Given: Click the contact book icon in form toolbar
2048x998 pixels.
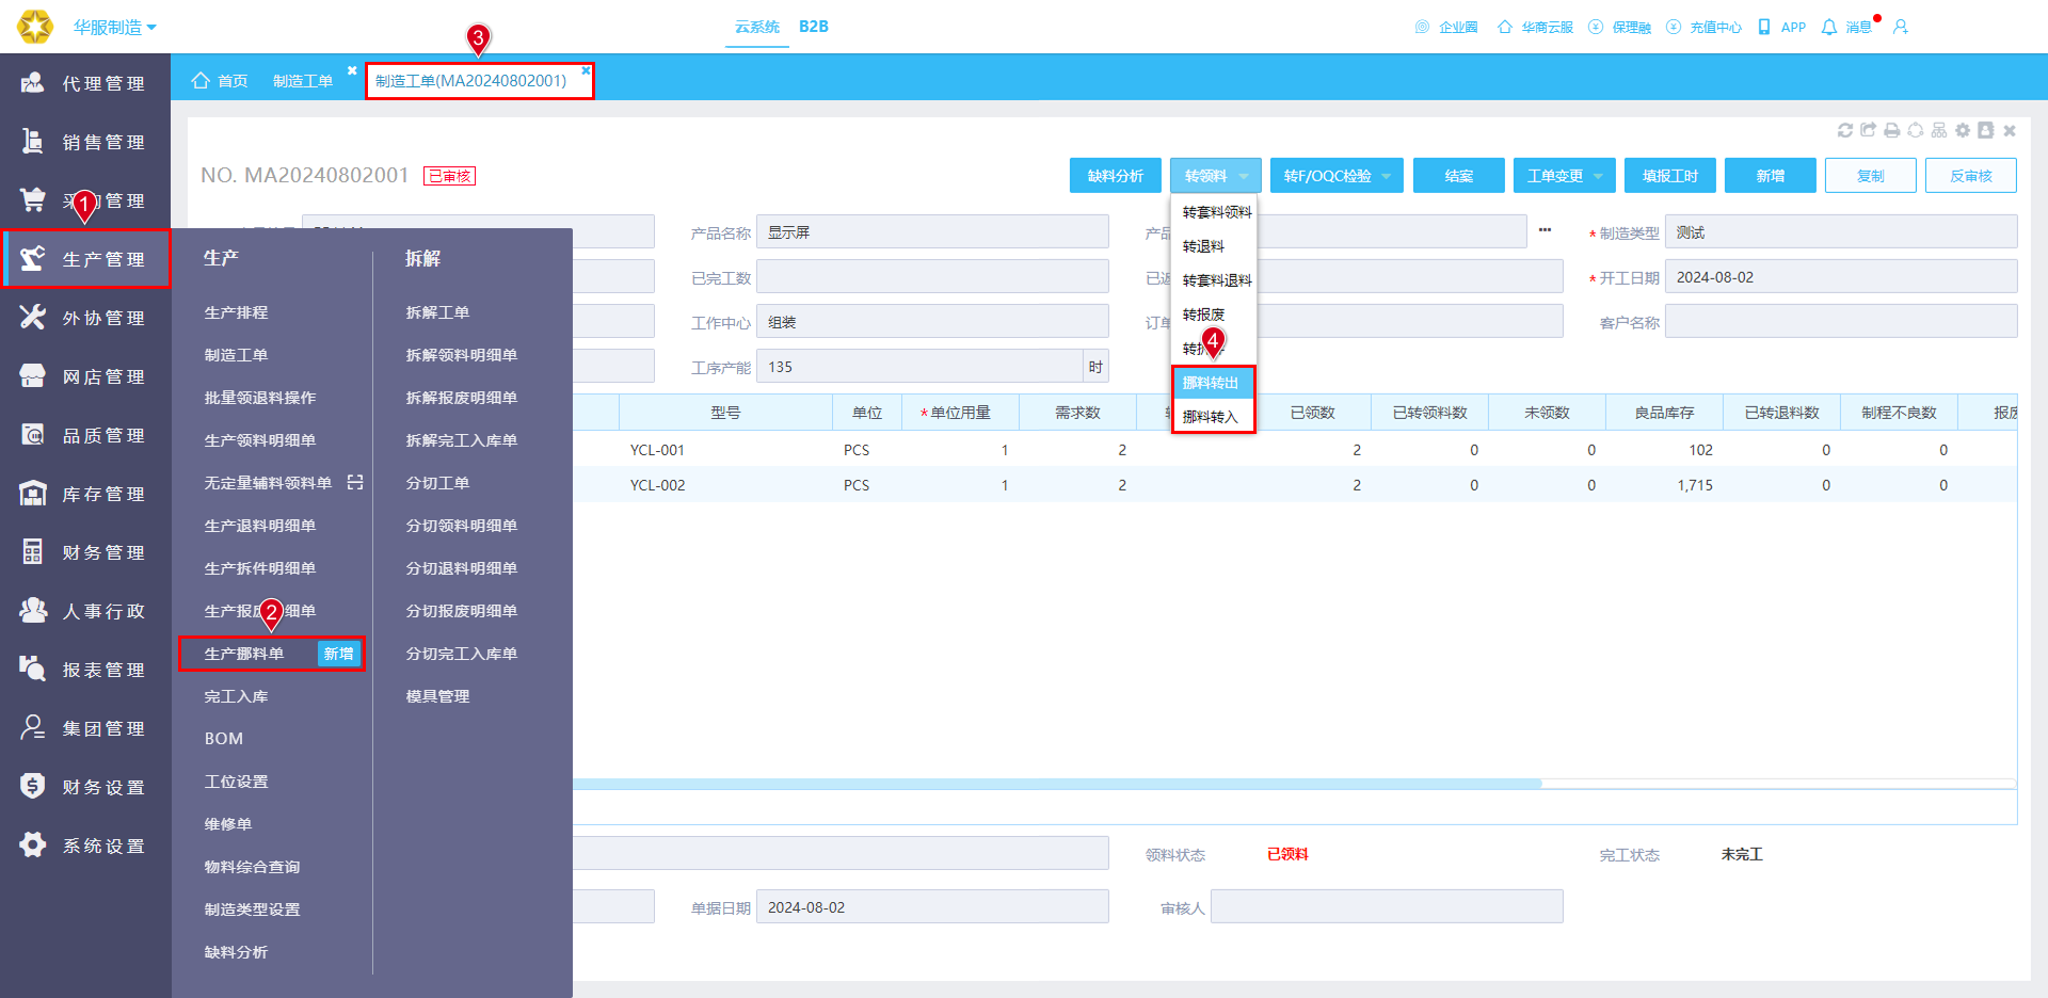Looking at the screenshot, I should [1986, 130].
